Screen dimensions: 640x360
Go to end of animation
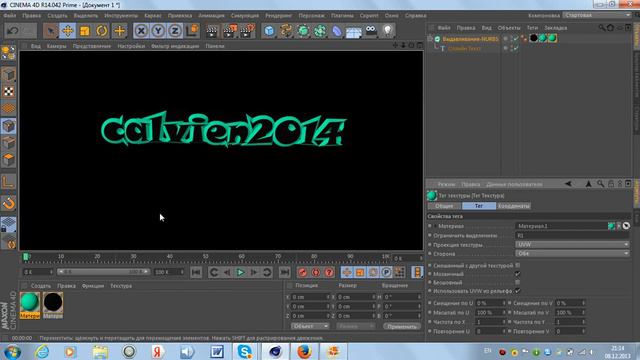284,272
